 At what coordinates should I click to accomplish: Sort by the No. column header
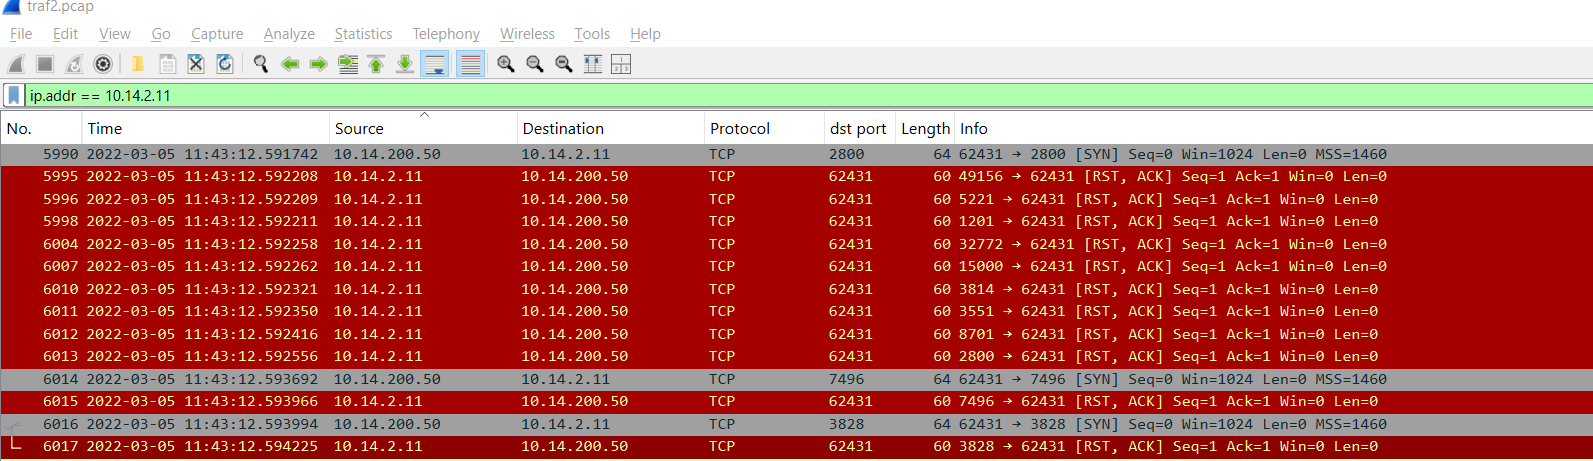tap(41, 128)
